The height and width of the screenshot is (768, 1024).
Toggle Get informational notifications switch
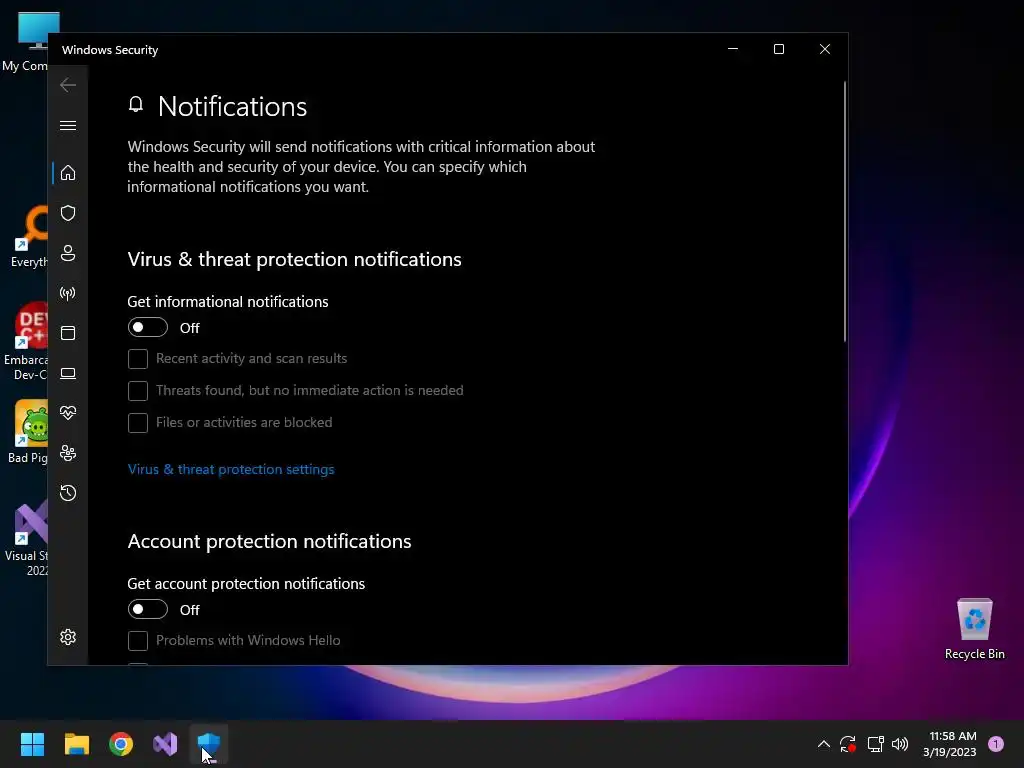(x=148, y=328)
